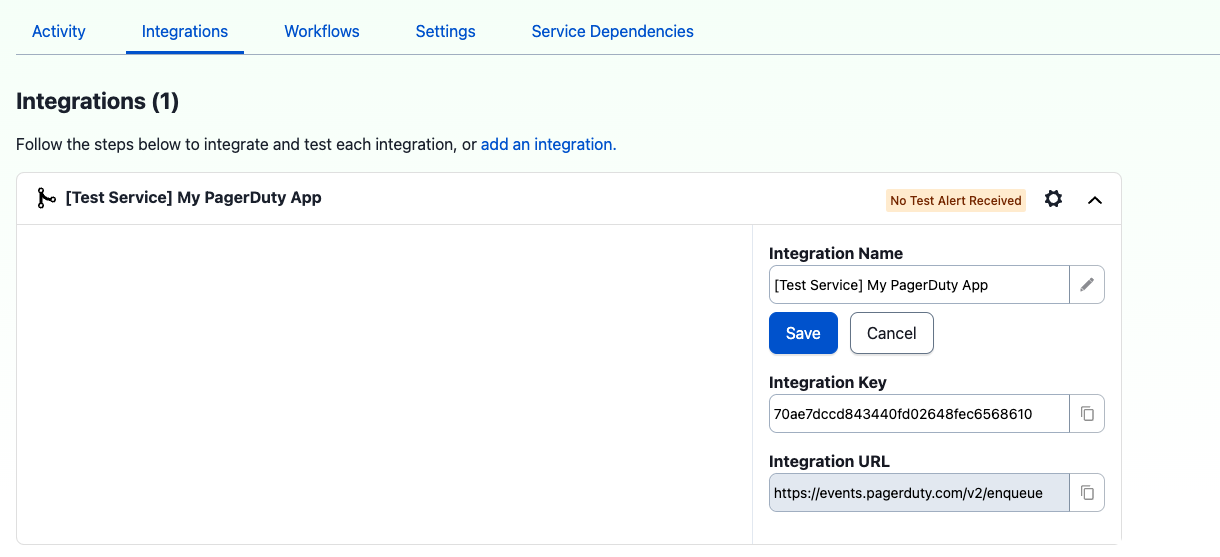
Task: Click the integration branch icon beside Test Service
Action: click(46, 198)
